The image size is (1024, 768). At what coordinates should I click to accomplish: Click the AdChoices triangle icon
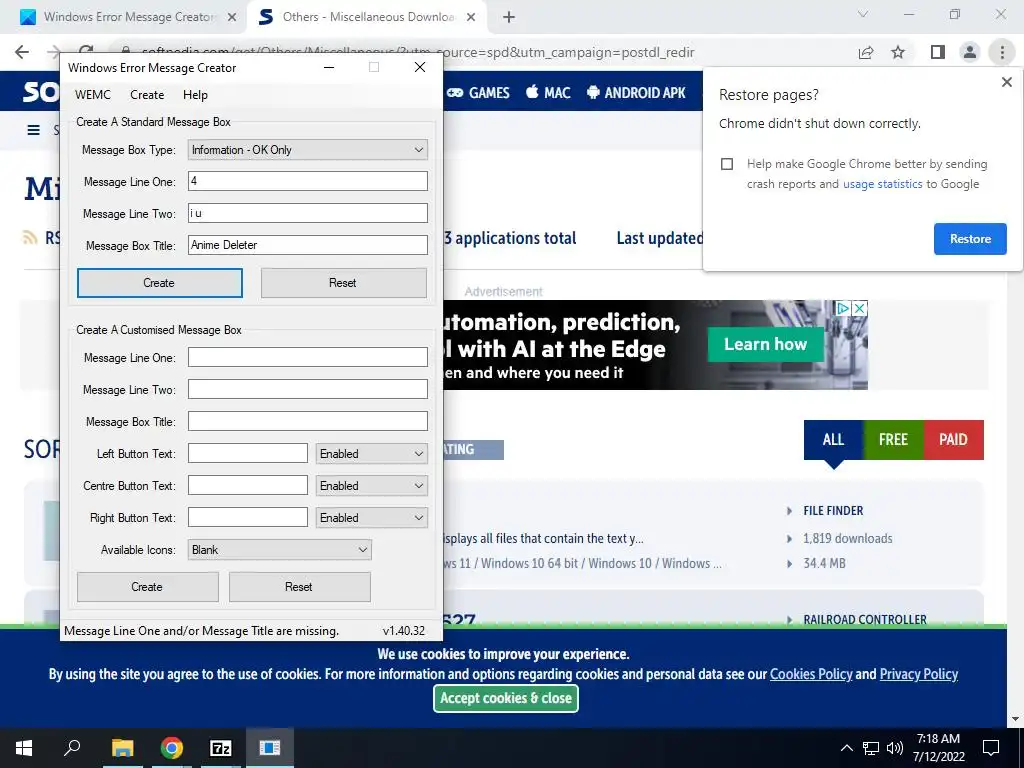[x=844, y=308]
